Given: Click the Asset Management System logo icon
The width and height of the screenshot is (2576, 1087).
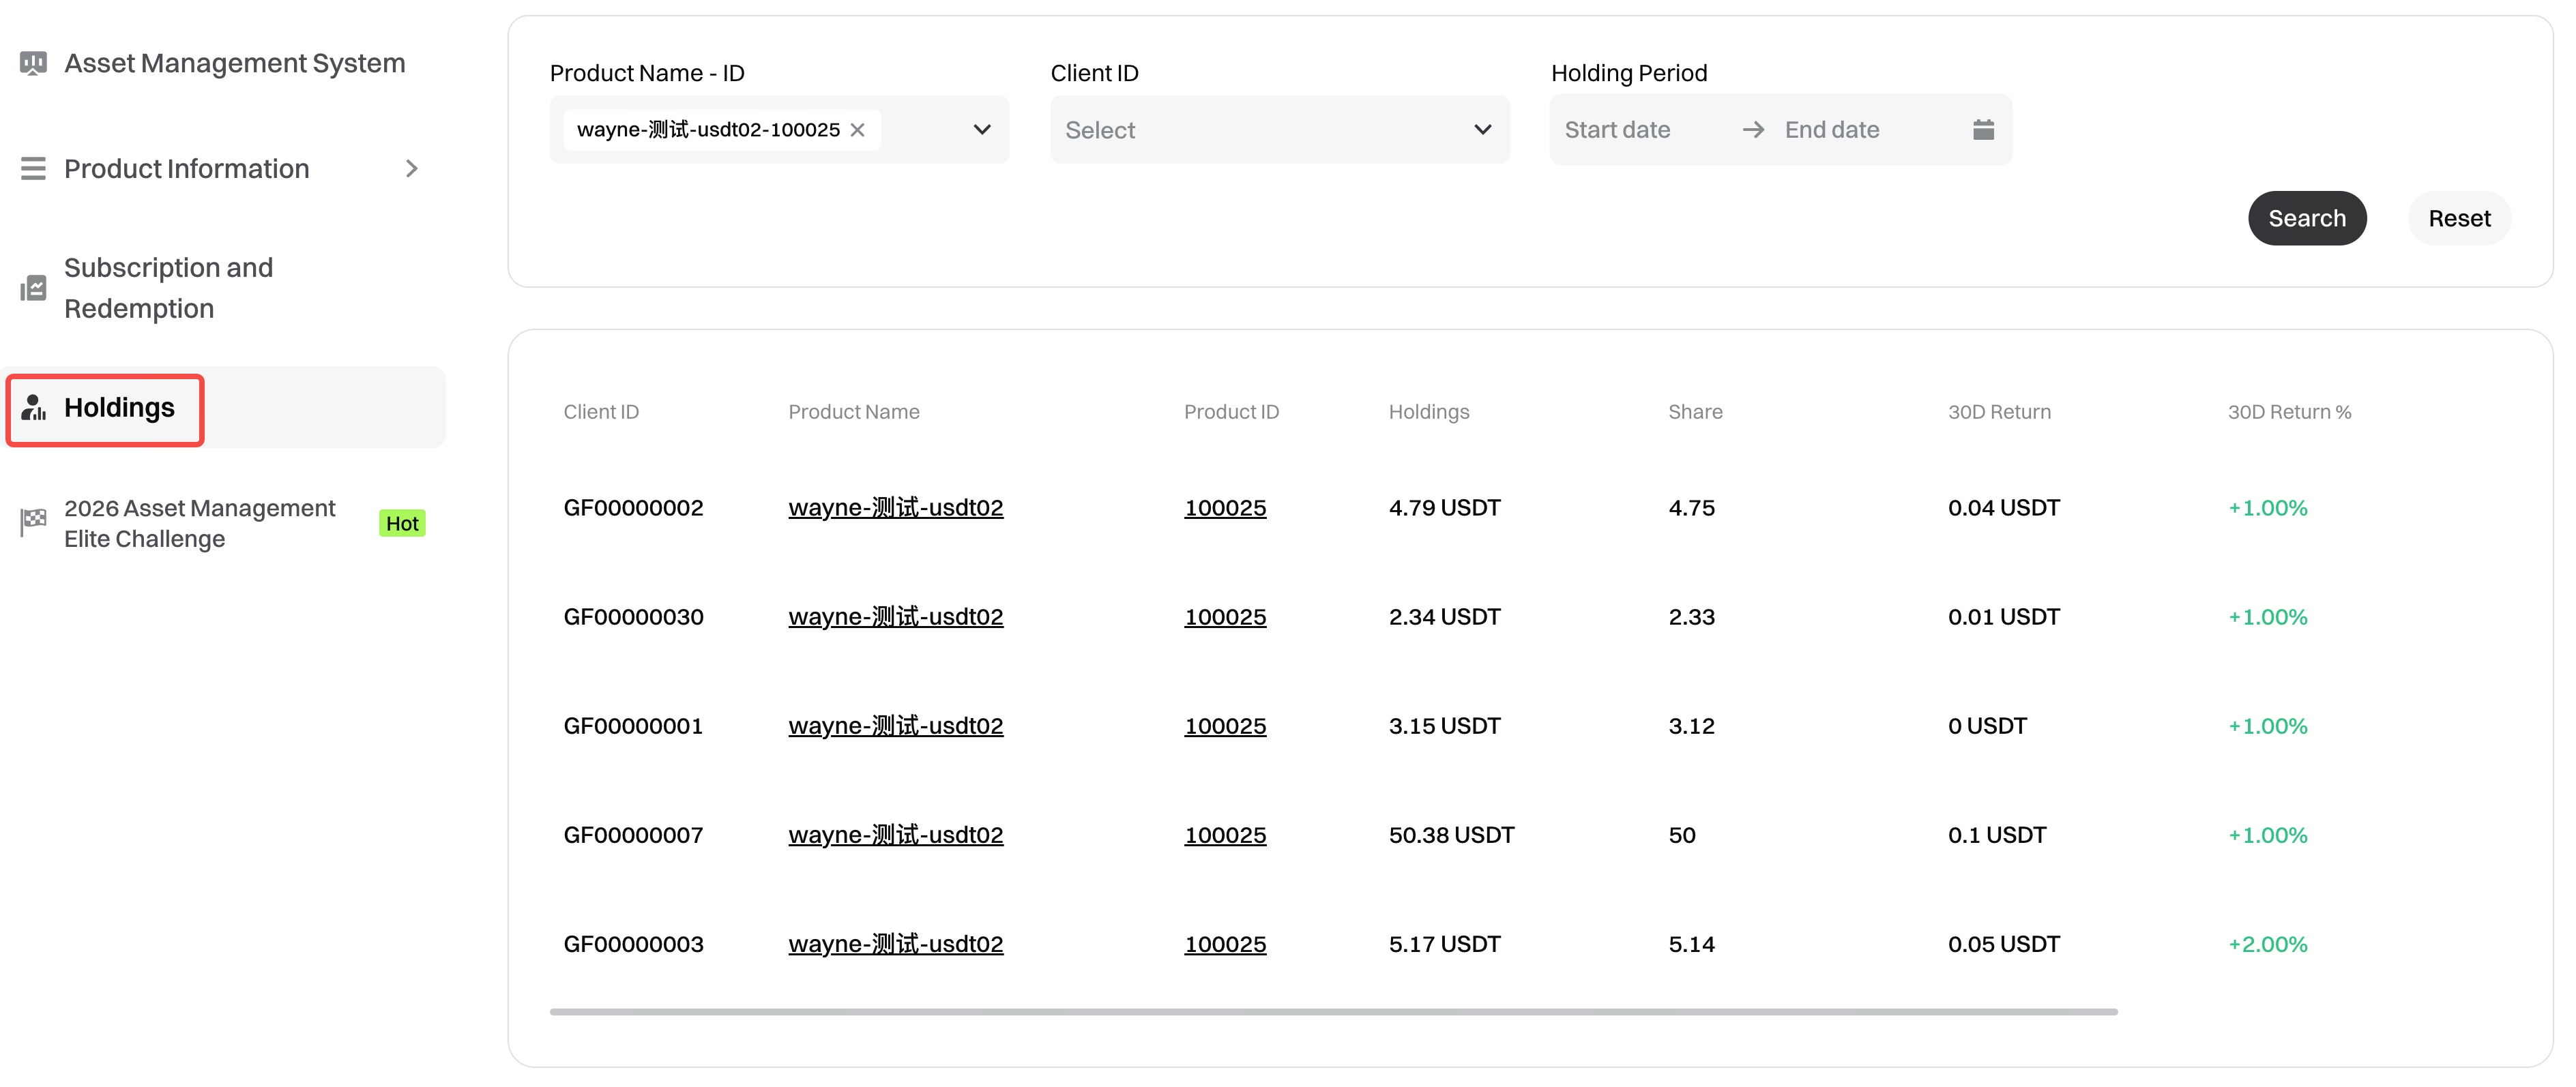Looking at the screenshot, I should click(x=33, y=64).
